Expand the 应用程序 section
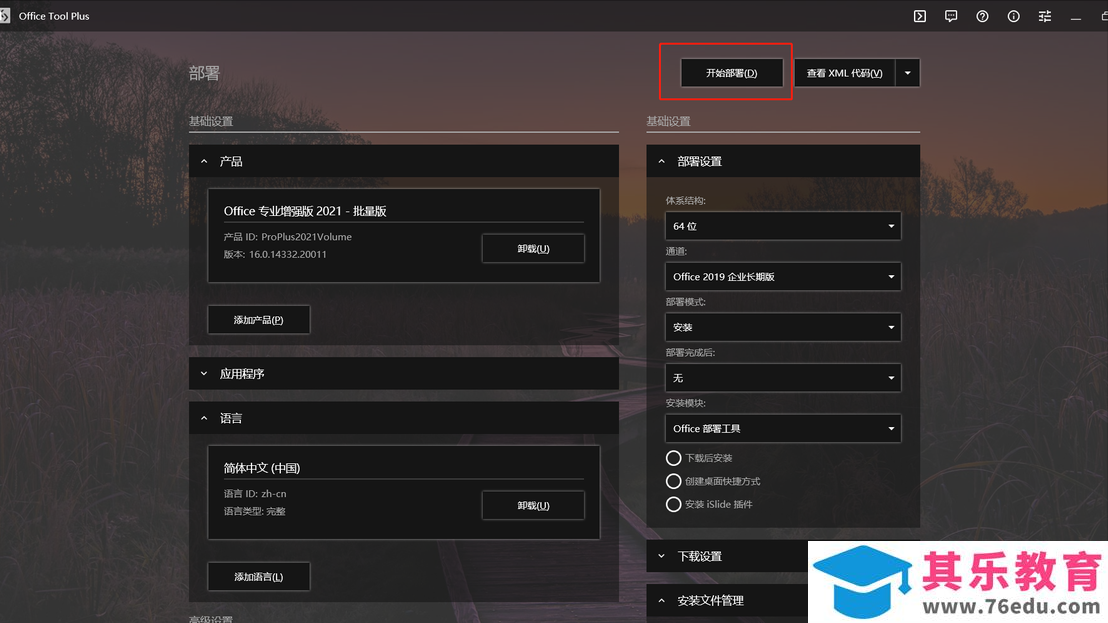Screen dimensions: 1108x623 (x=403, y=374)
